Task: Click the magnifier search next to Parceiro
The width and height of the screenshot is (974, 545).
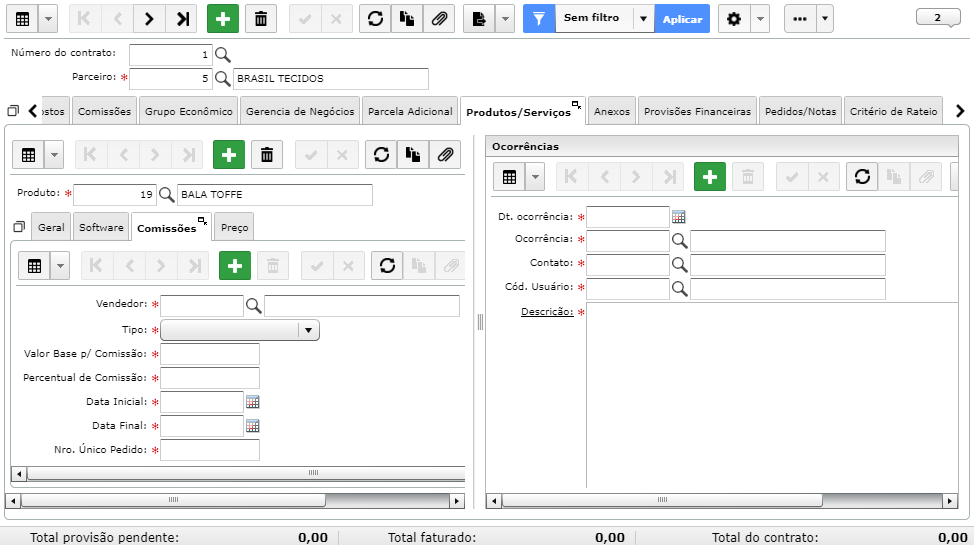Action: pos(222,79)
